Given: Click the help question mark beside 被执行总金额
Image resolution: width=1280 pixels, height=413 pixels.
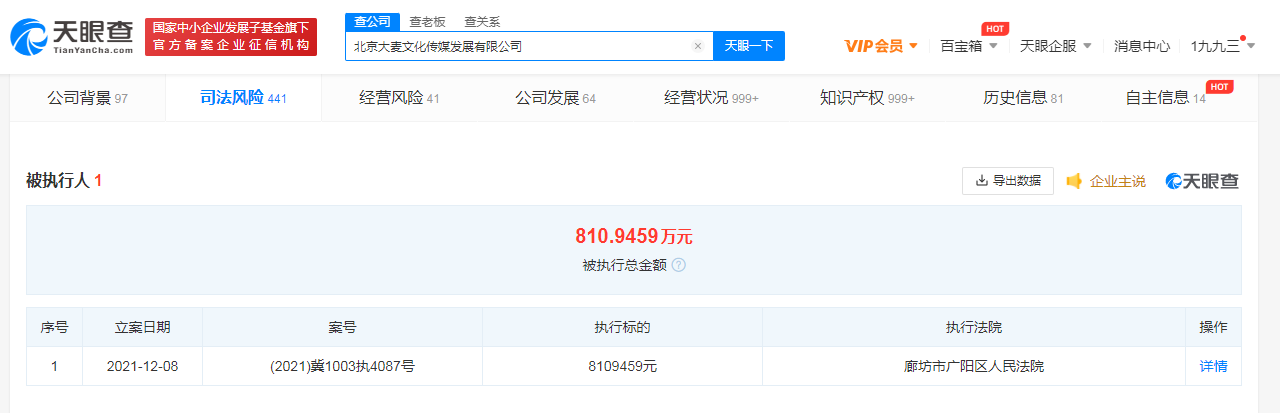Looking at the screenshot, I should point(678,265).
